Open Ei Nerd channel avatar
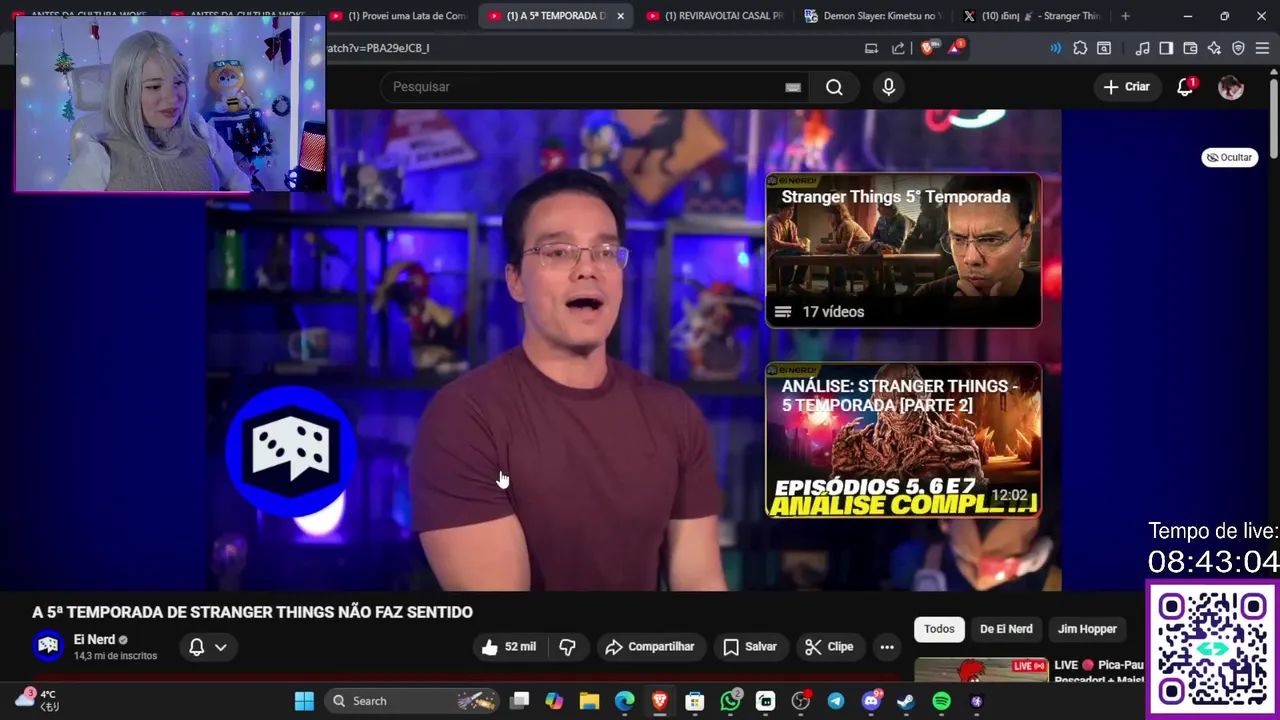This screenshot has width=1280, height=720. tap(48, 646)
